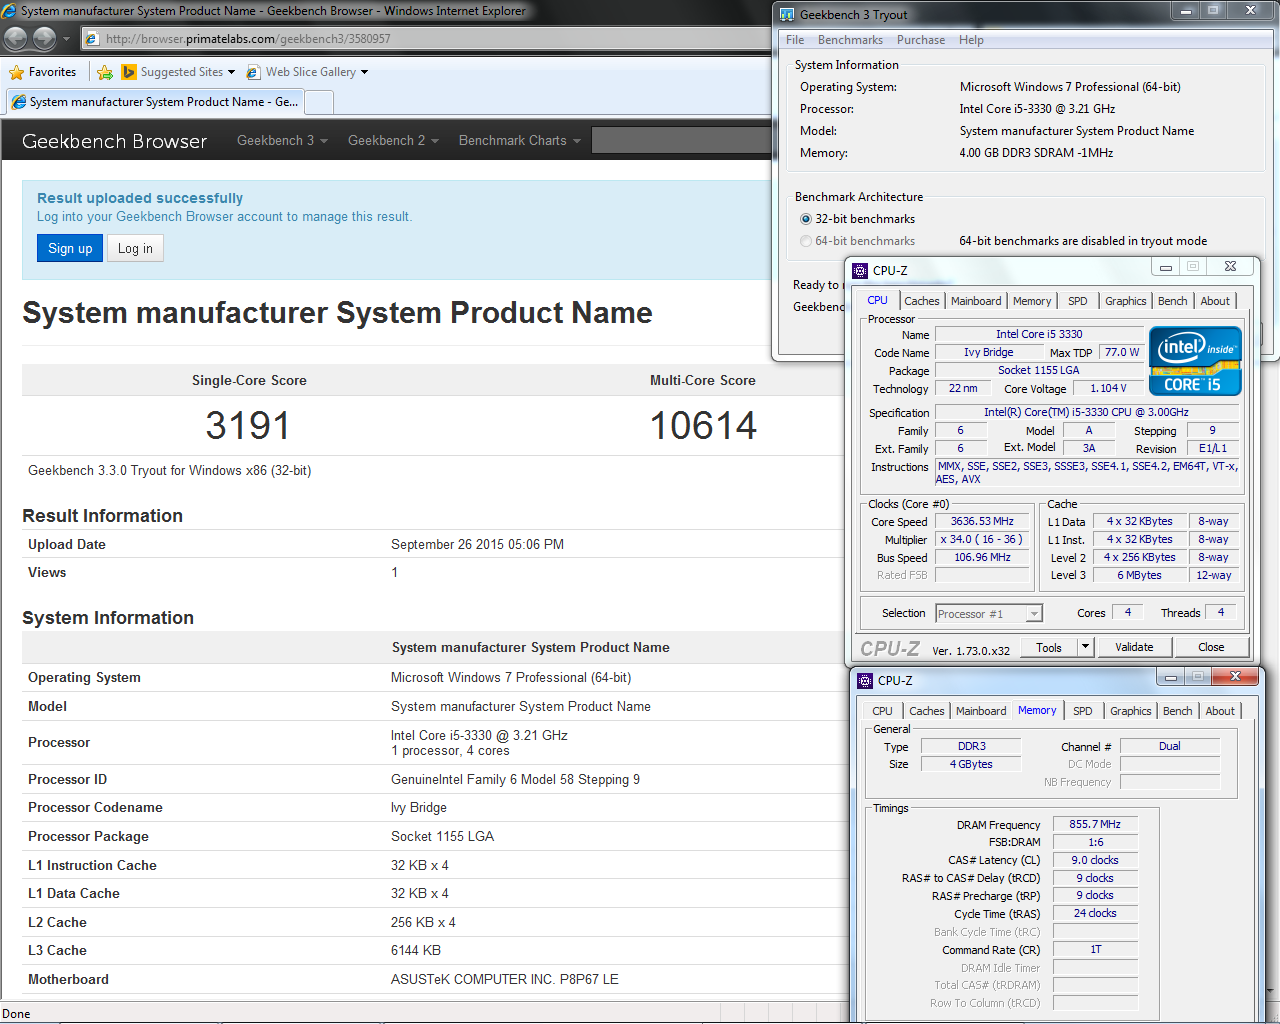Image resolution: width=1280 pixels, height=1024 pixels.
Task: Switch to SPD tab in lower CPU-Z
Action: (x=1082, y=711)
